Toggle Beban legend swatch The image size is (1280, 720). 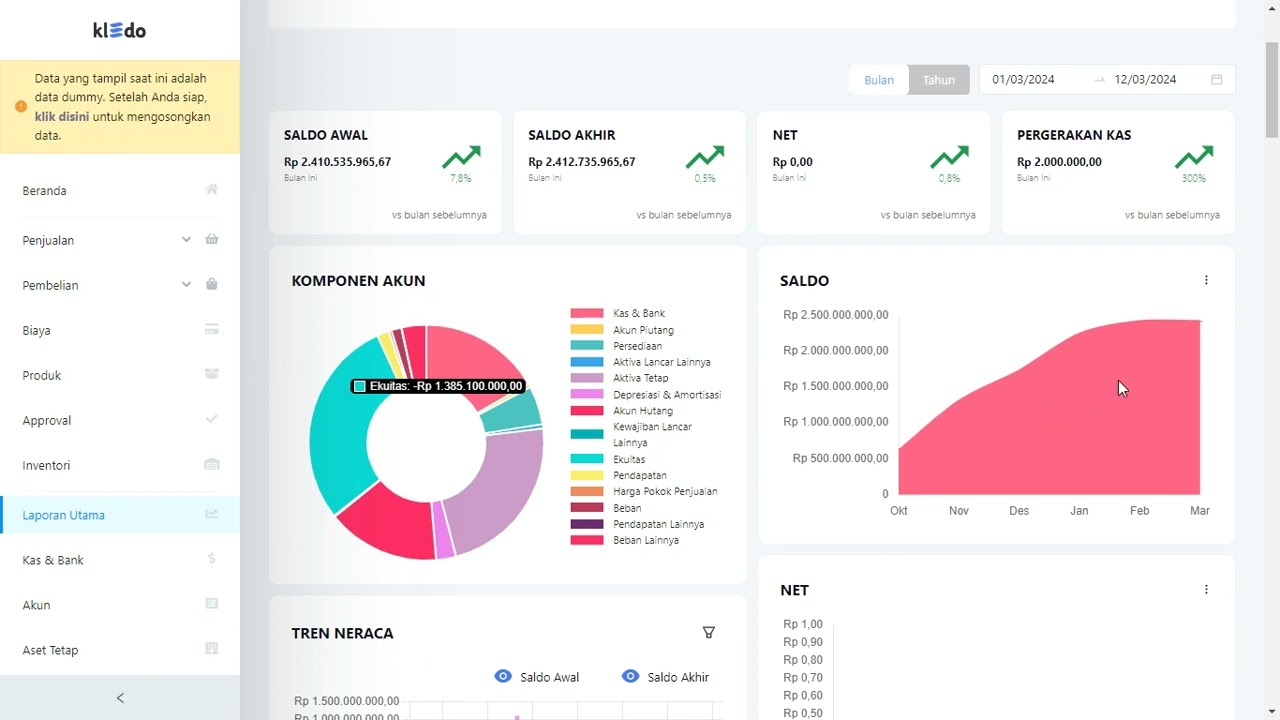(x=587, y=508)
